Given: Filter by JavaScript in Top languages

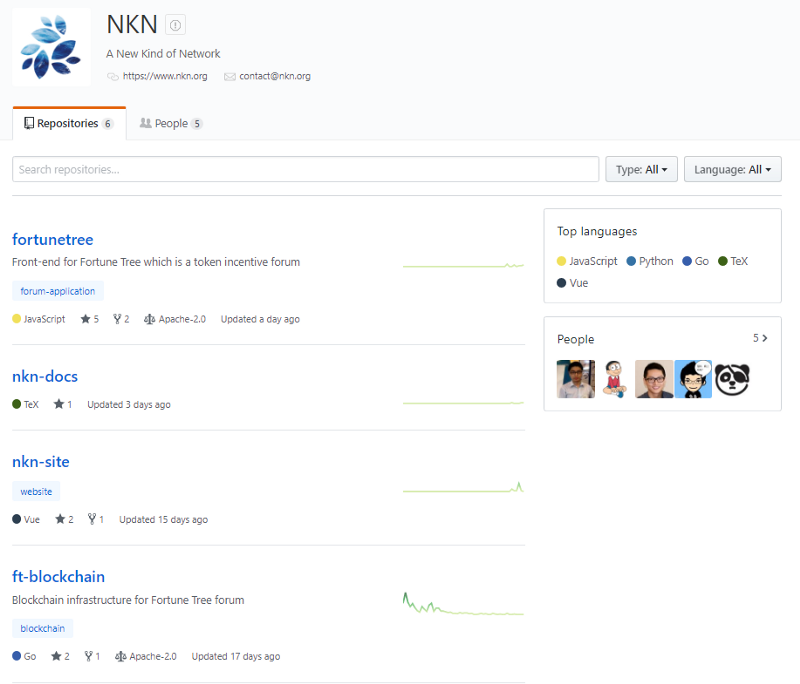Looking at the screenshot, I should coord(587,261).
